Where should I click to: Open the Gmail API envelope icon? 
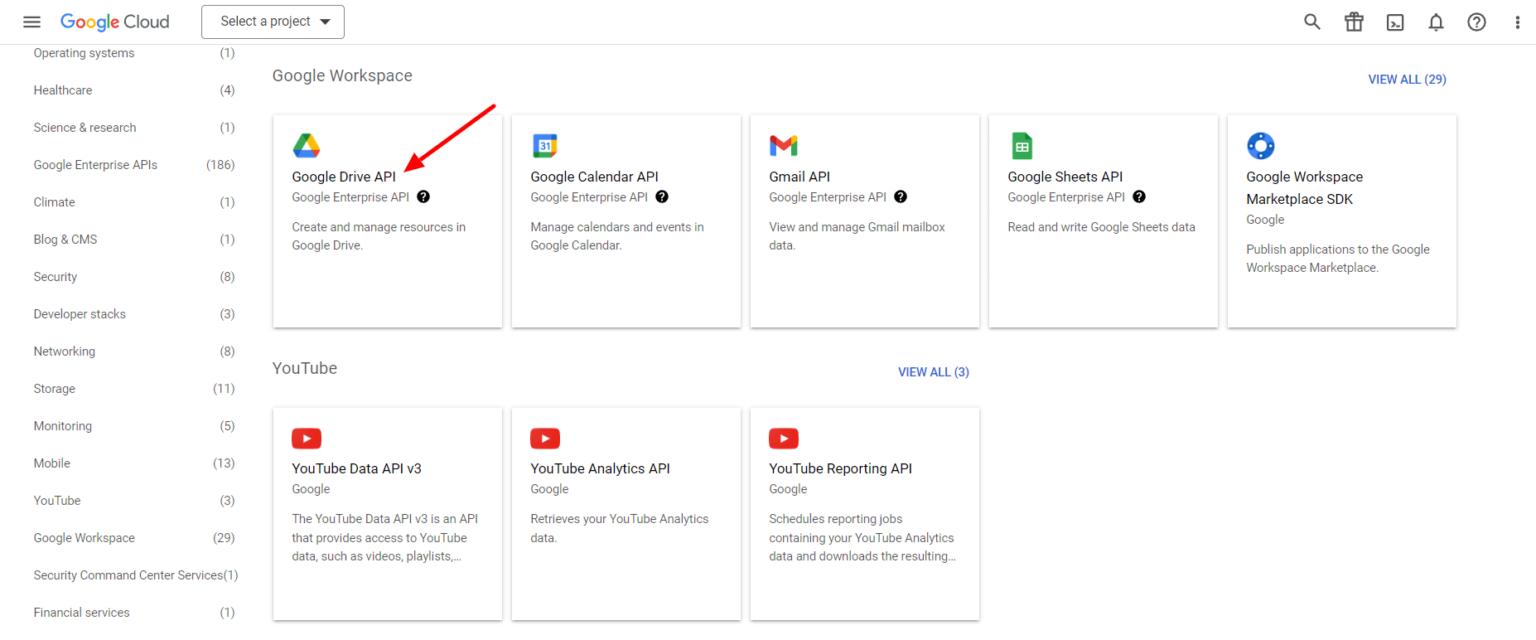tap(784, 145)
